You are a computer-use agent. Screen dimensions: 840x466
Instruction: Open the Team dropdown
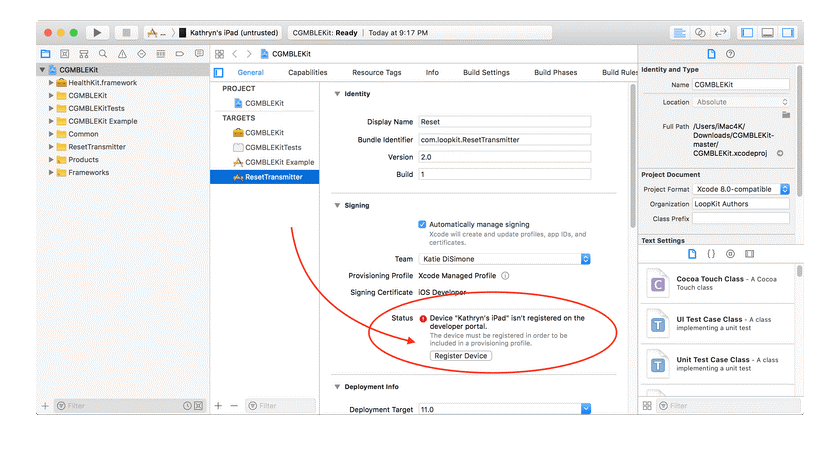(x=504, y=259)
